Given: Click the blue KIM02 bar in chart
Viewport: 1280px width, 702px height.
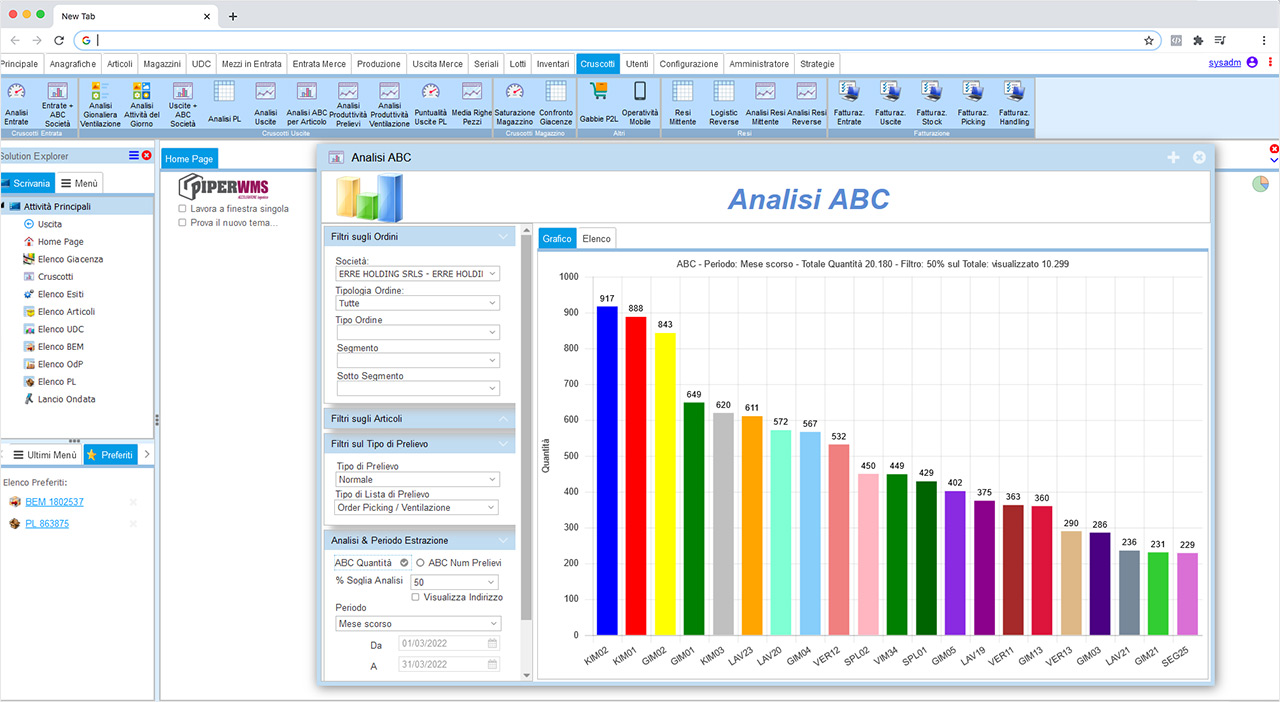Looking at the screenshot, I should pyautogui.click(x=607, y=470).
